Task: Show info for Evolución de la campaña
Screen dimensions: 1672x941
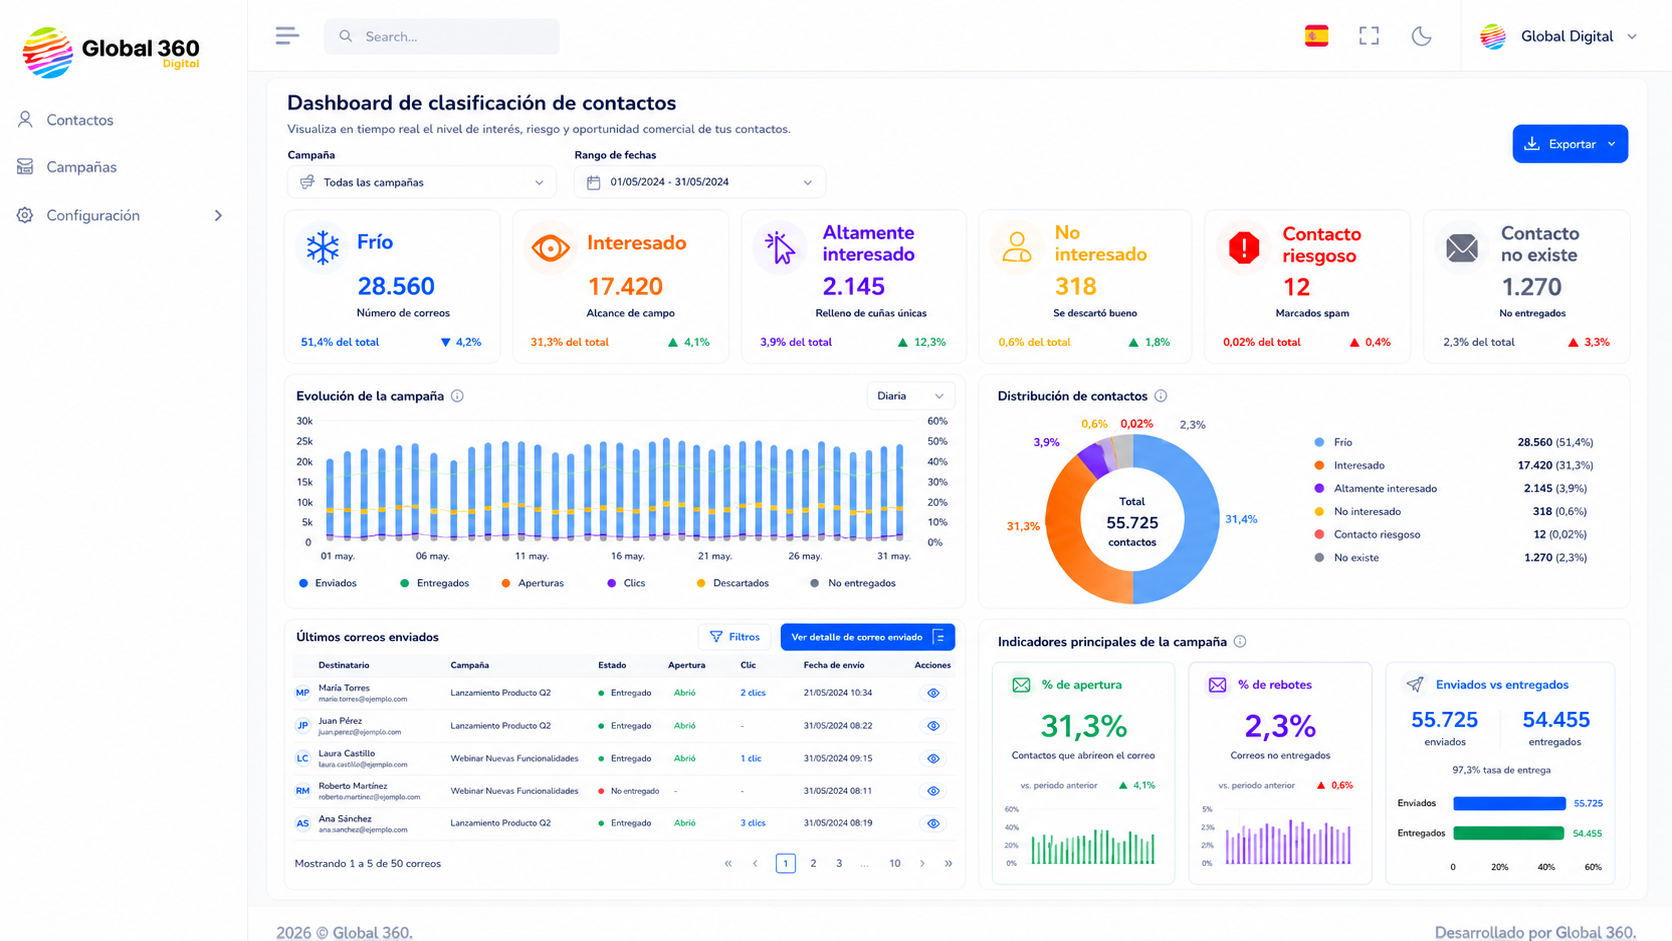Action: (x=457, y=396)
